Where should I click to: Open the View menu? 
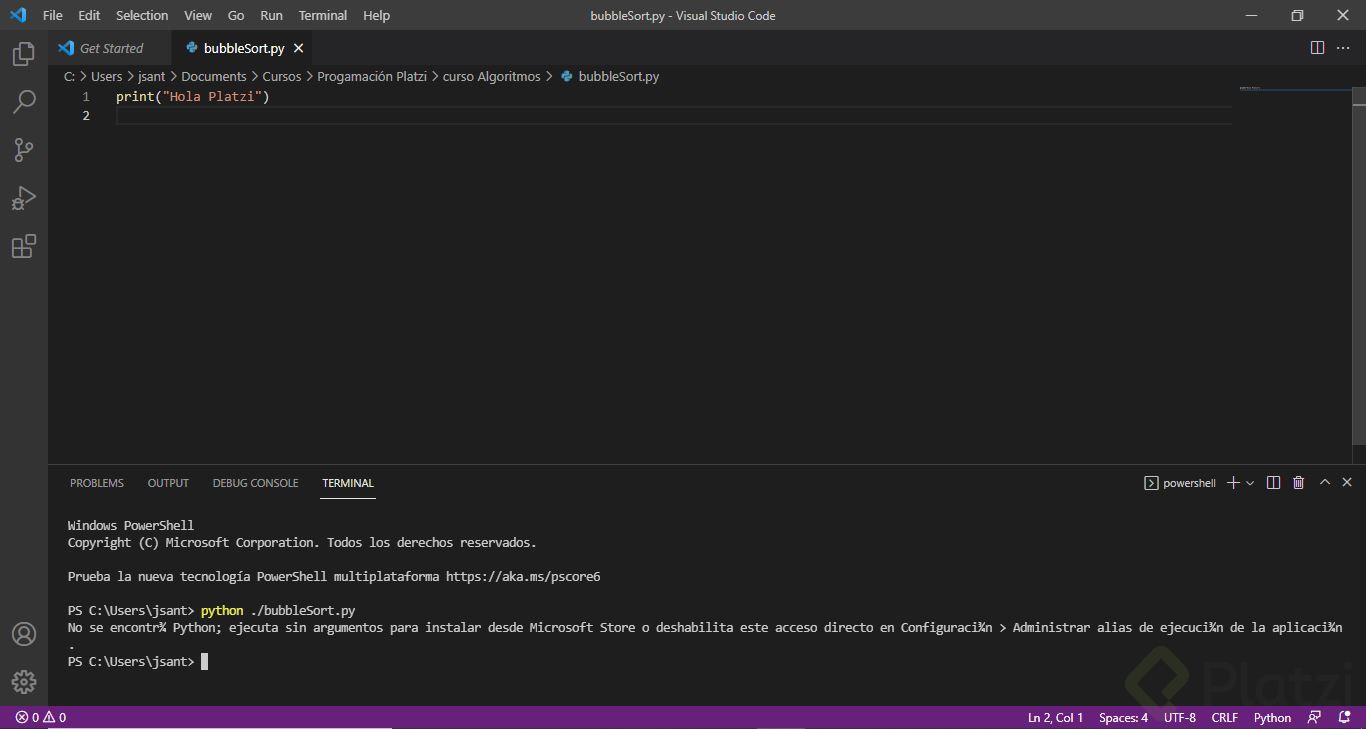point(198,15)
